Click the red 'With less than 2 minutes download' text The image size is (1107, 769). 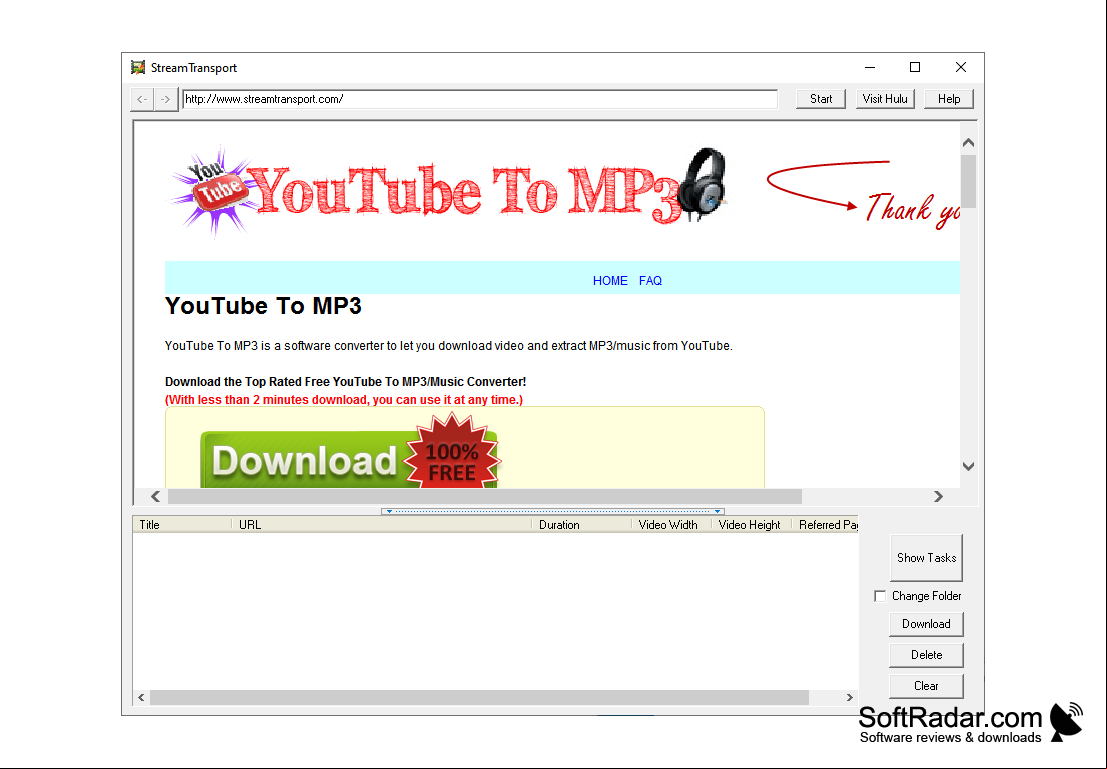tap(344, 400)
